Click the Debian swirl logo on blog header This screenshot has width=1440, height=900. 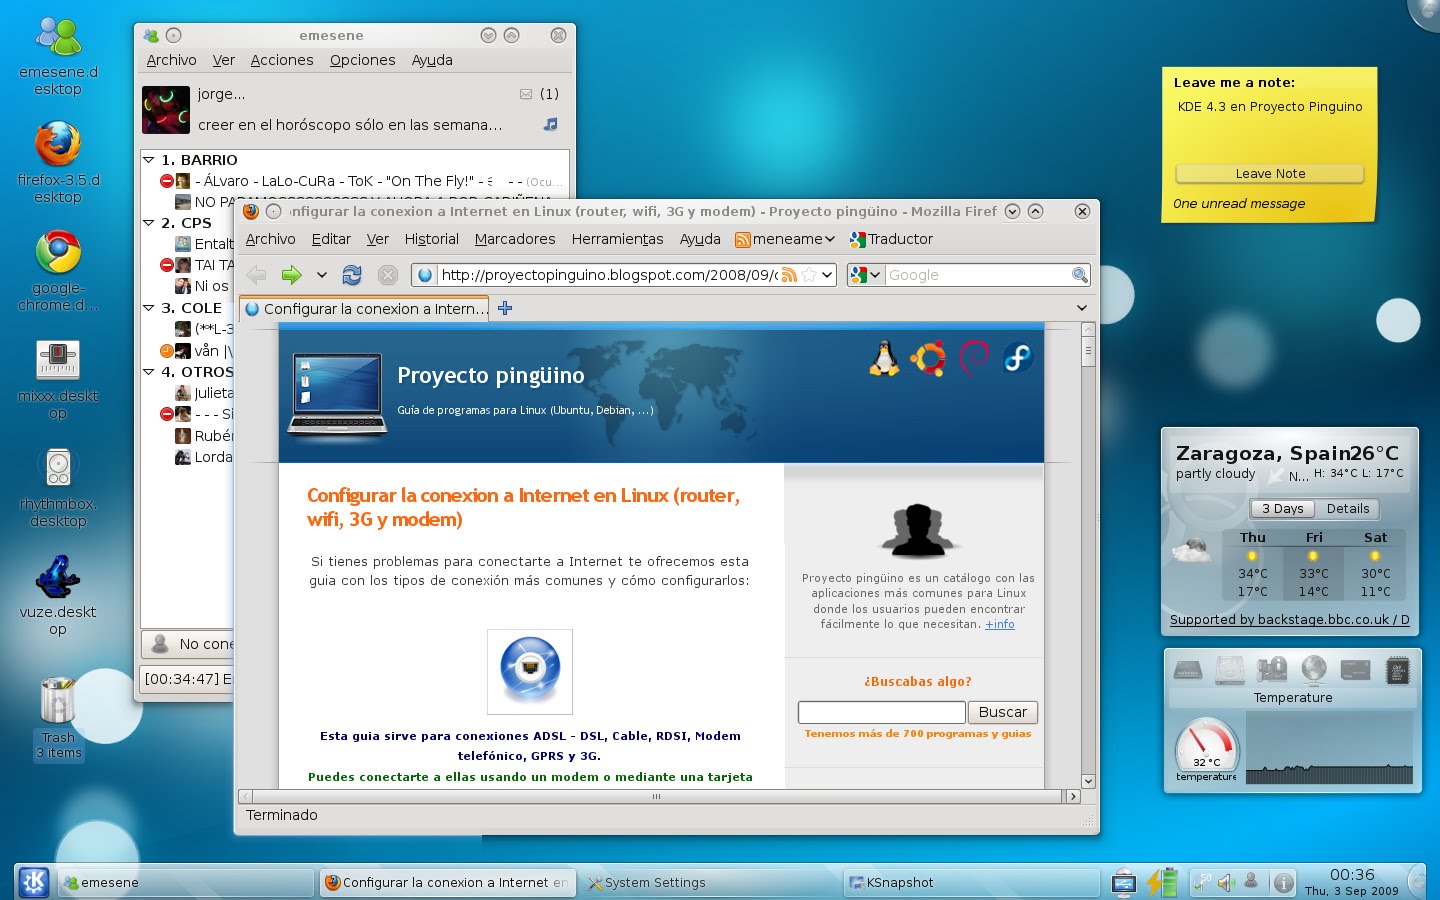[x=972, y=357]
